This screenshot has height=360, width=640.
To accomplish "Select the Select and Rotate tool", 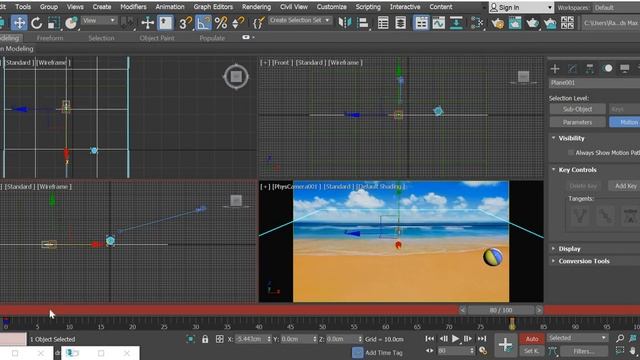I will (x=37, y=23).
